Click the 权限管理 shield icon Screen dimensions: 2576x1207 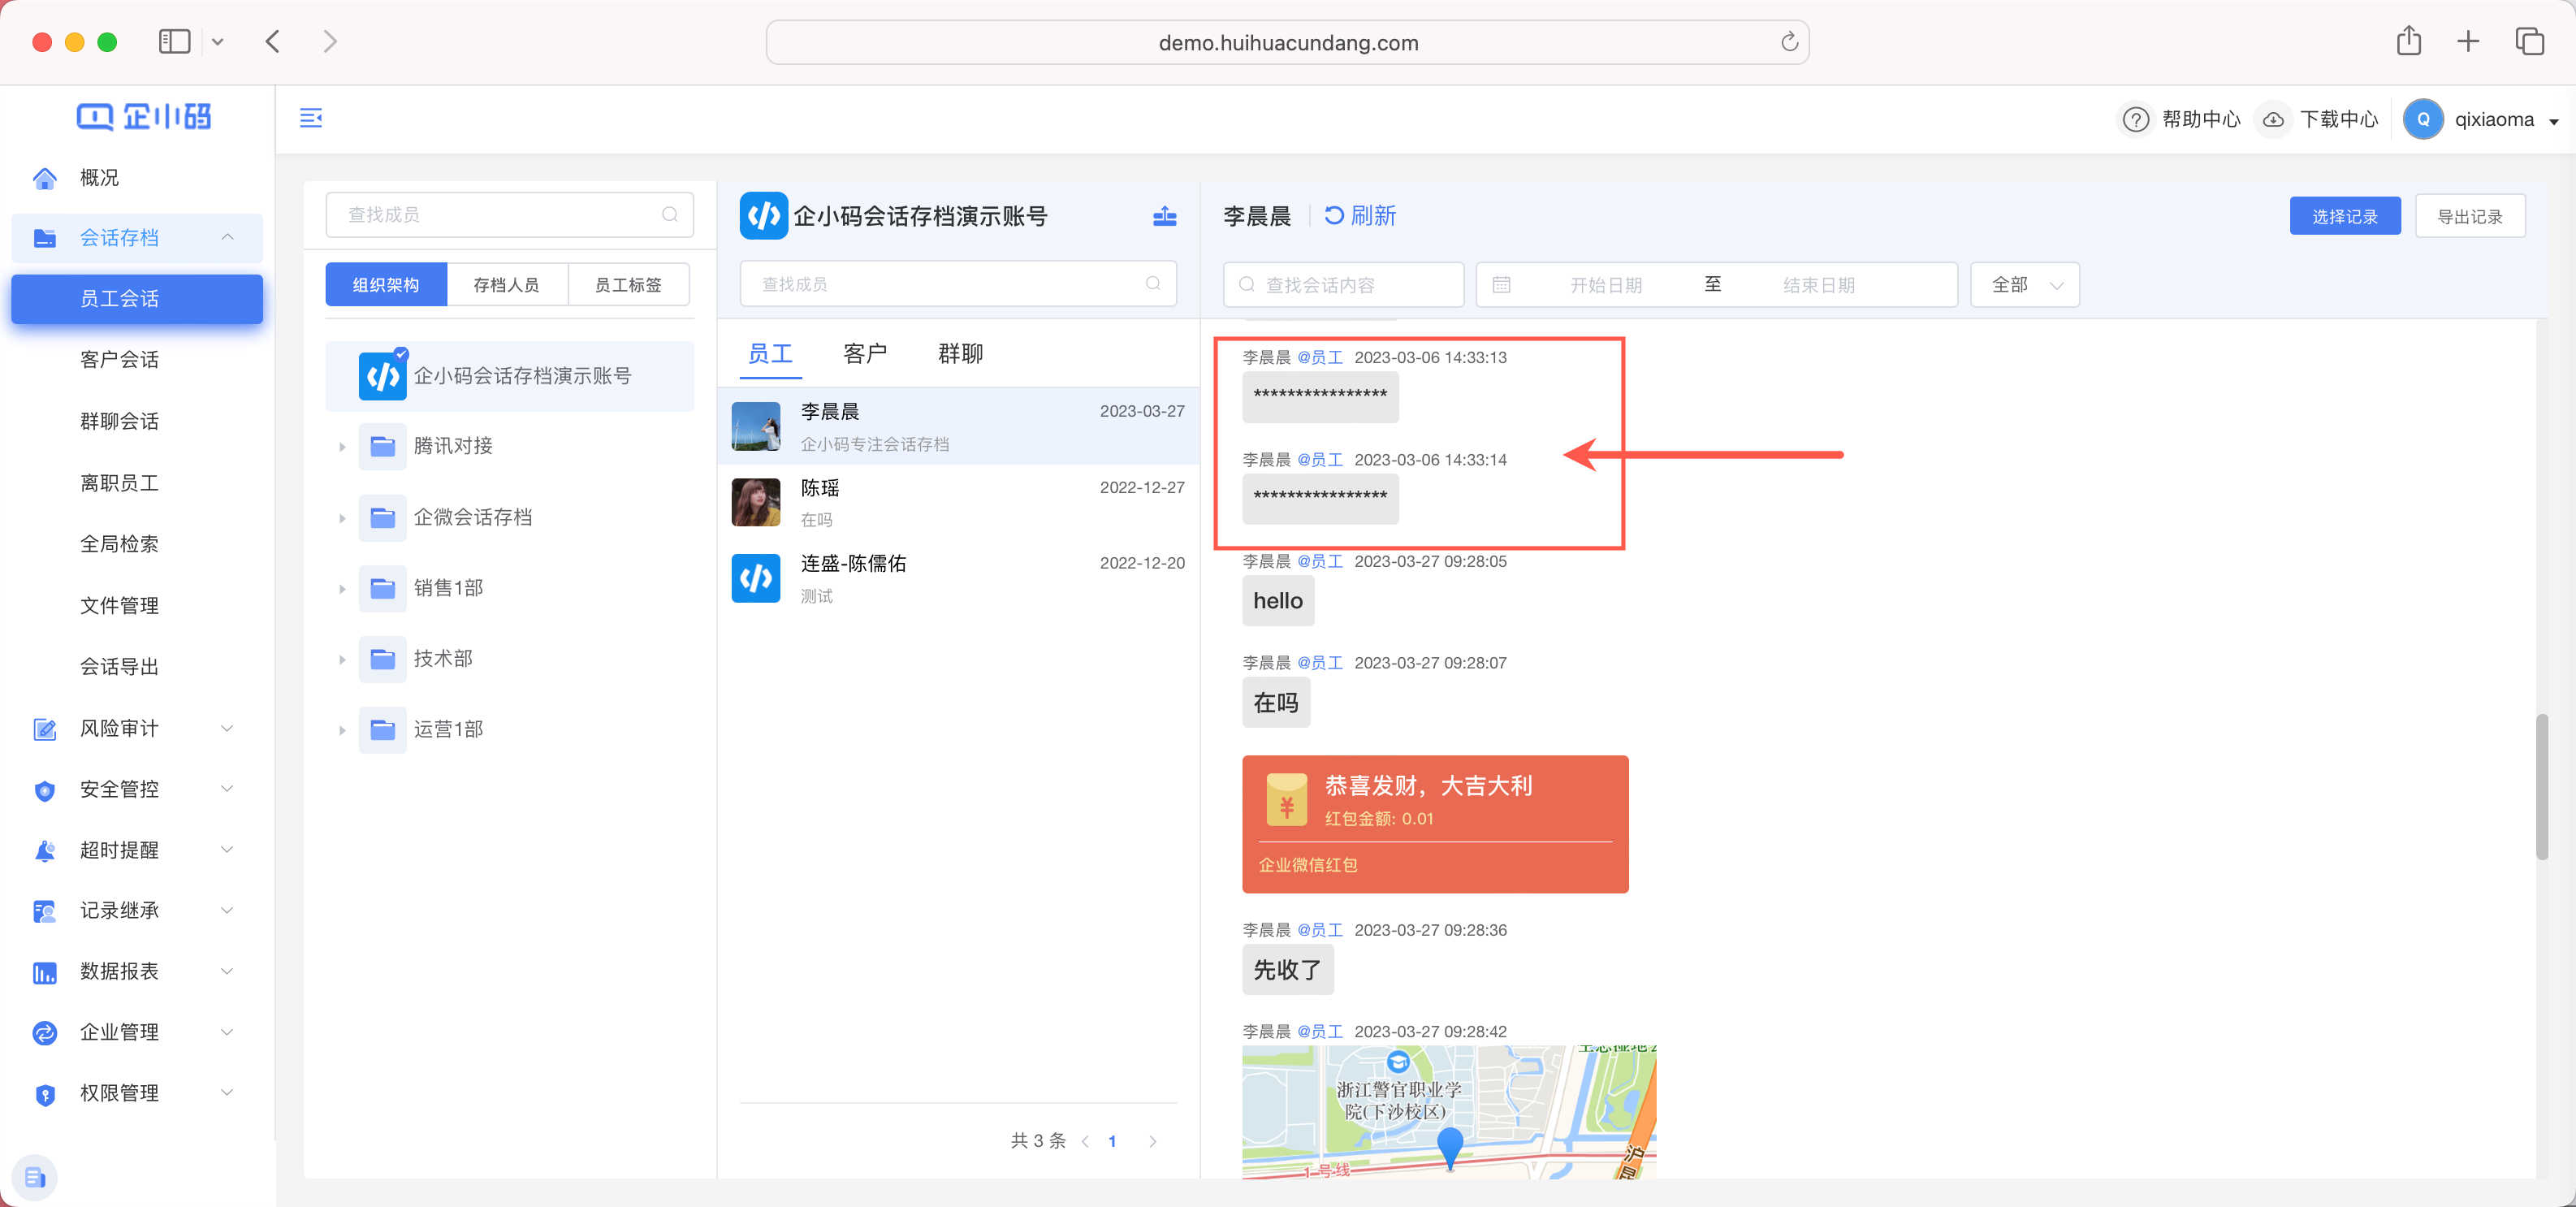[x=45, y=1094]
